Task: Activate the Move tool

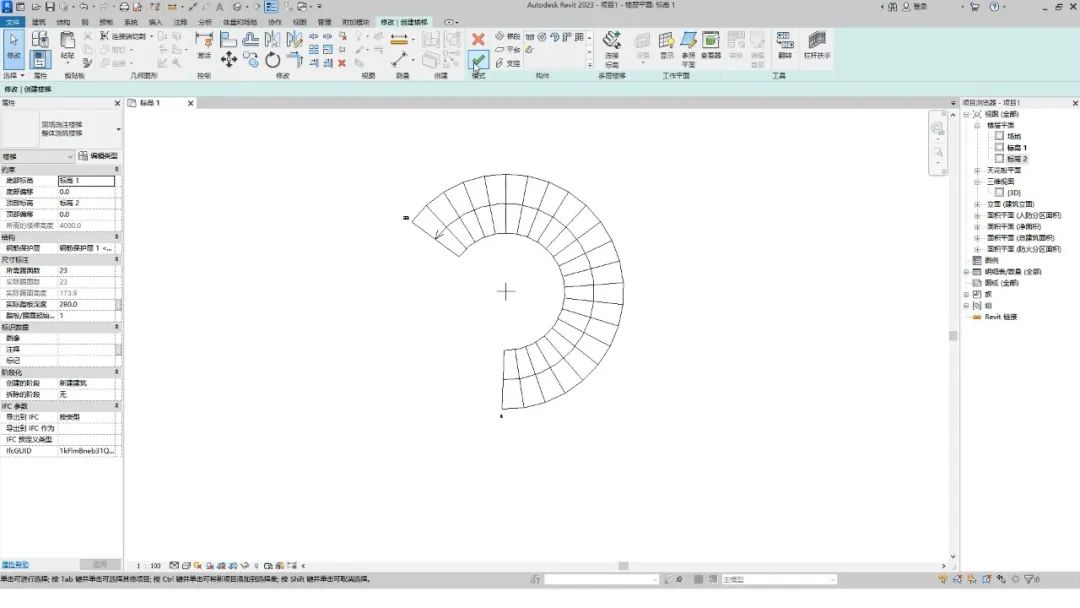Action: point(229,60)
